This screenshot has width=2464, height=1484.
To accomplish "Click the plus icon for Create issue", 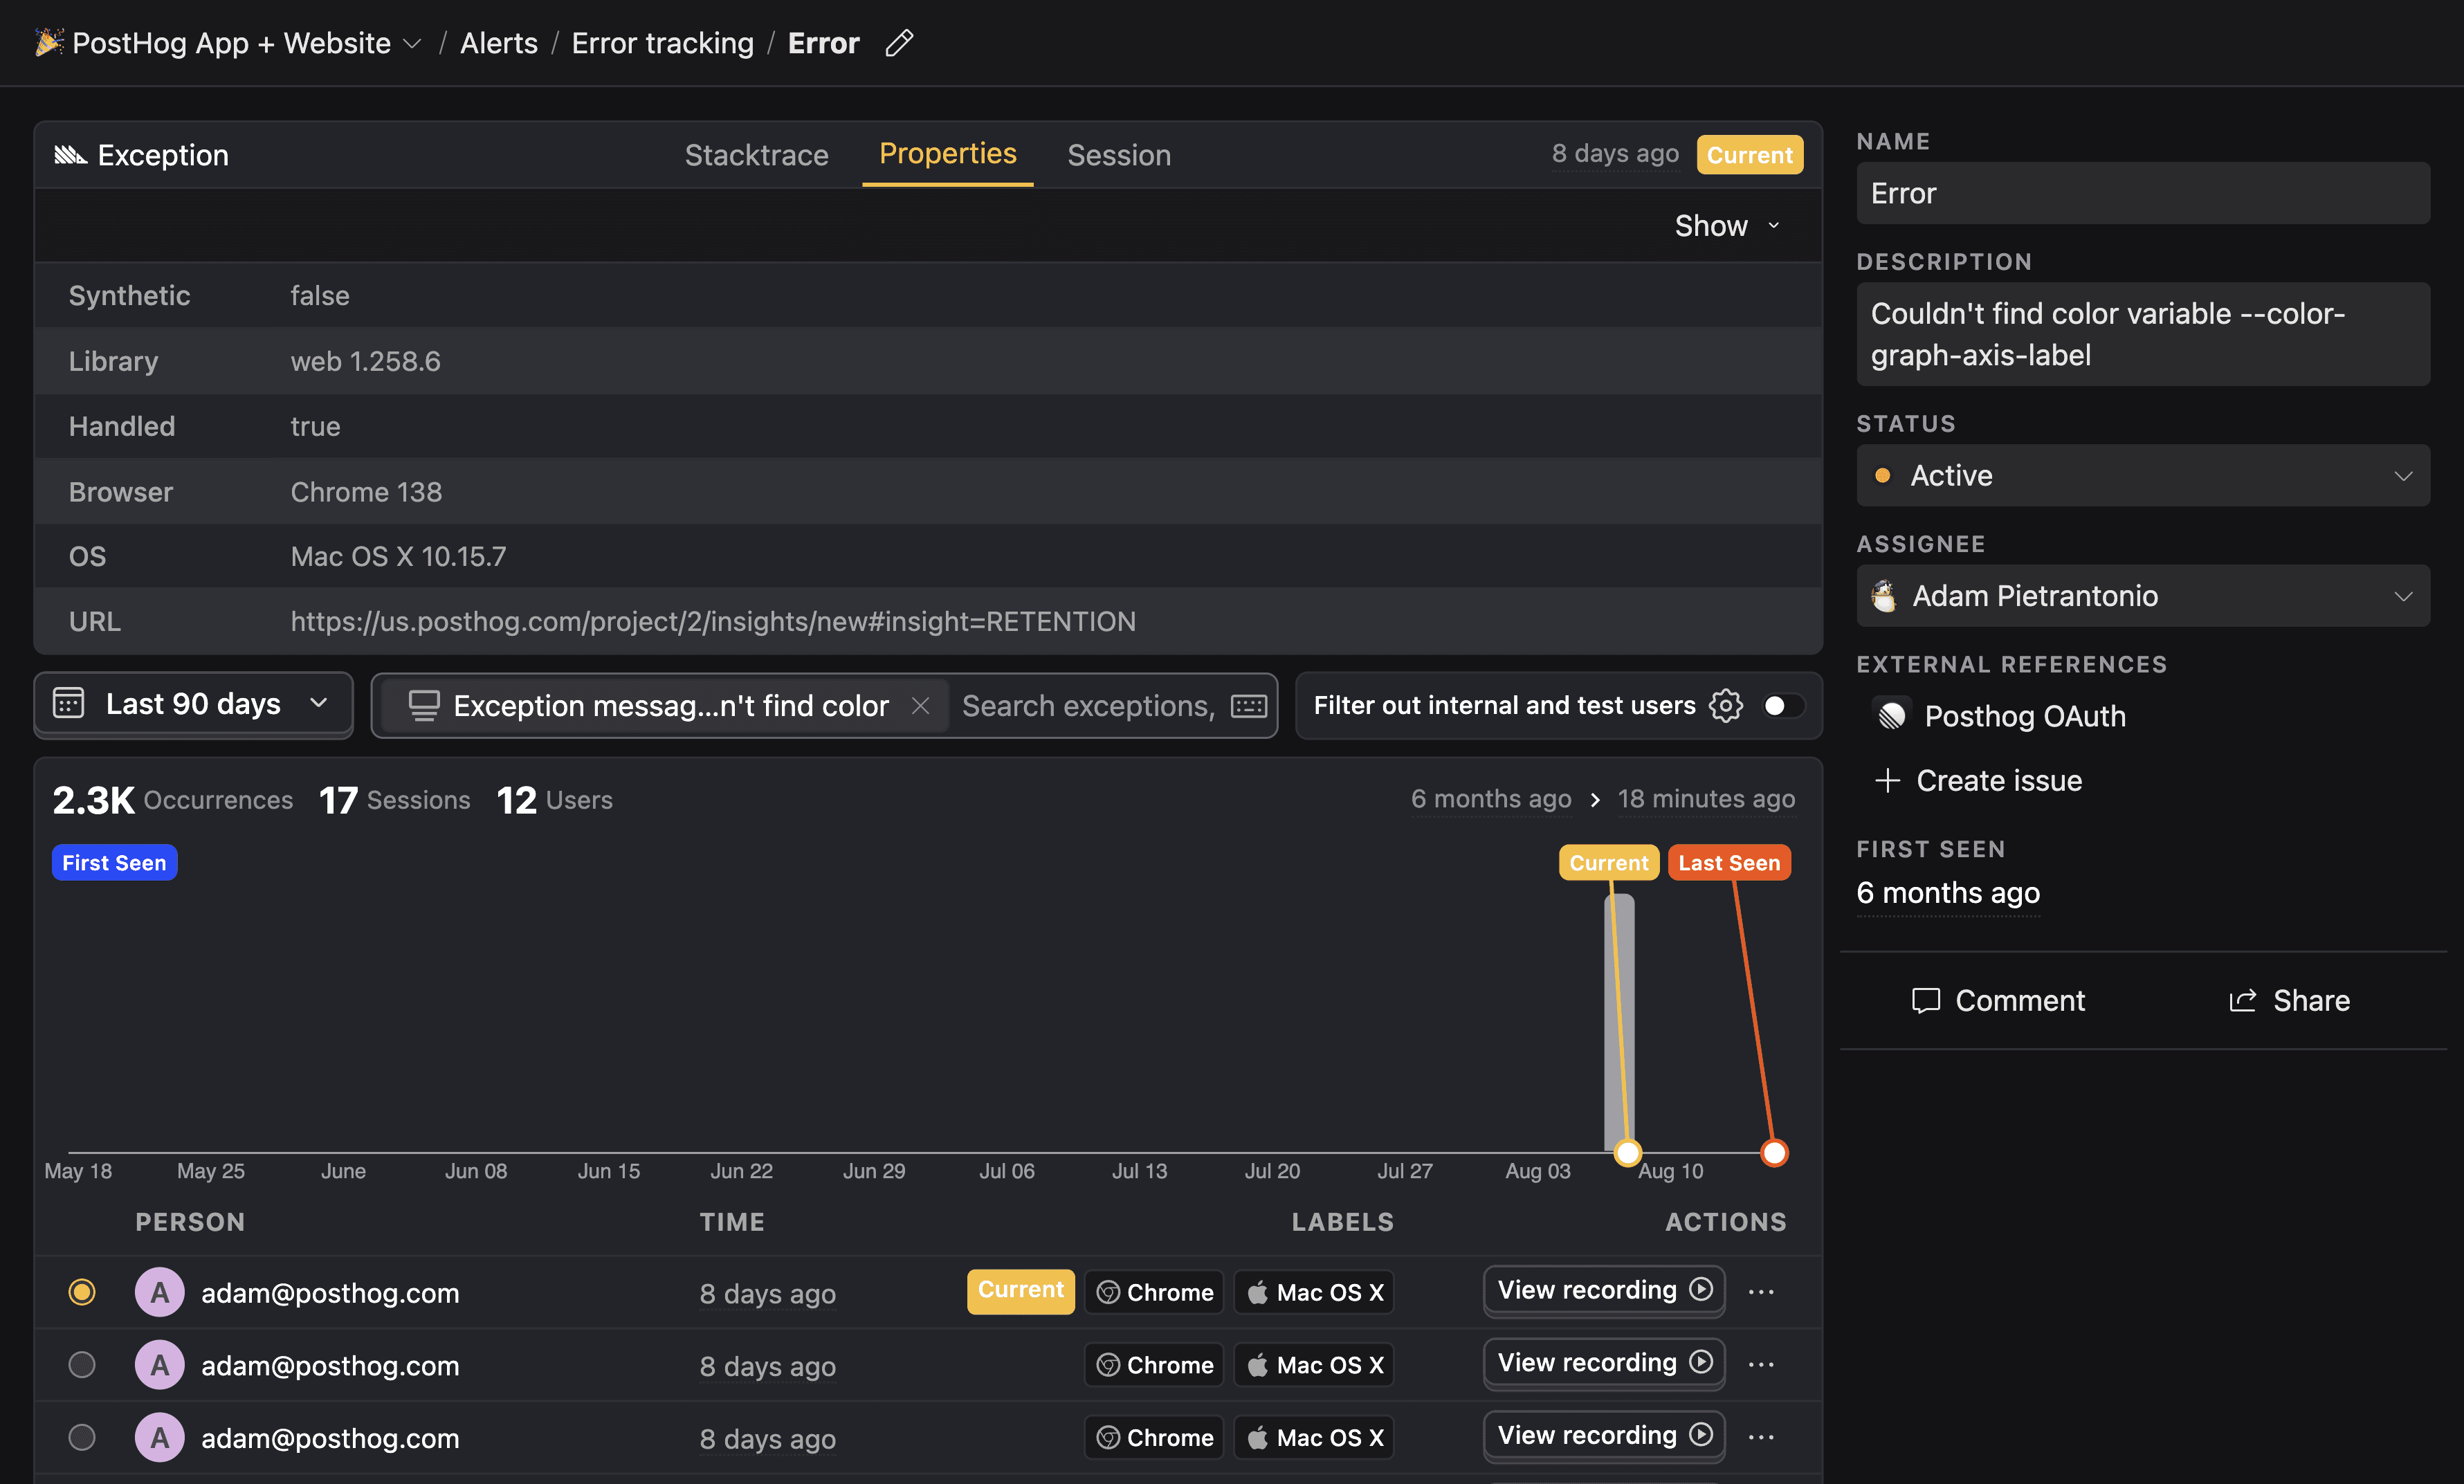I will 1887,780.
